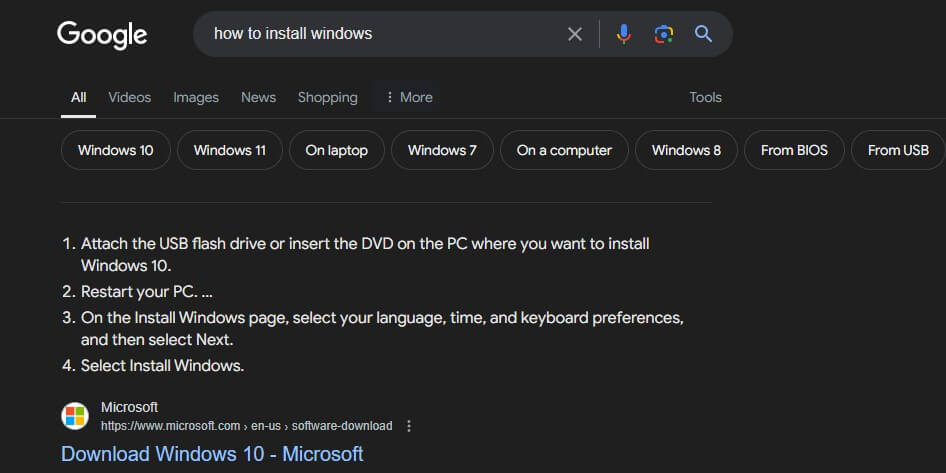This screenshot has width=946, height=473.
Task: Click the Google logo
Action: point(102,34)
